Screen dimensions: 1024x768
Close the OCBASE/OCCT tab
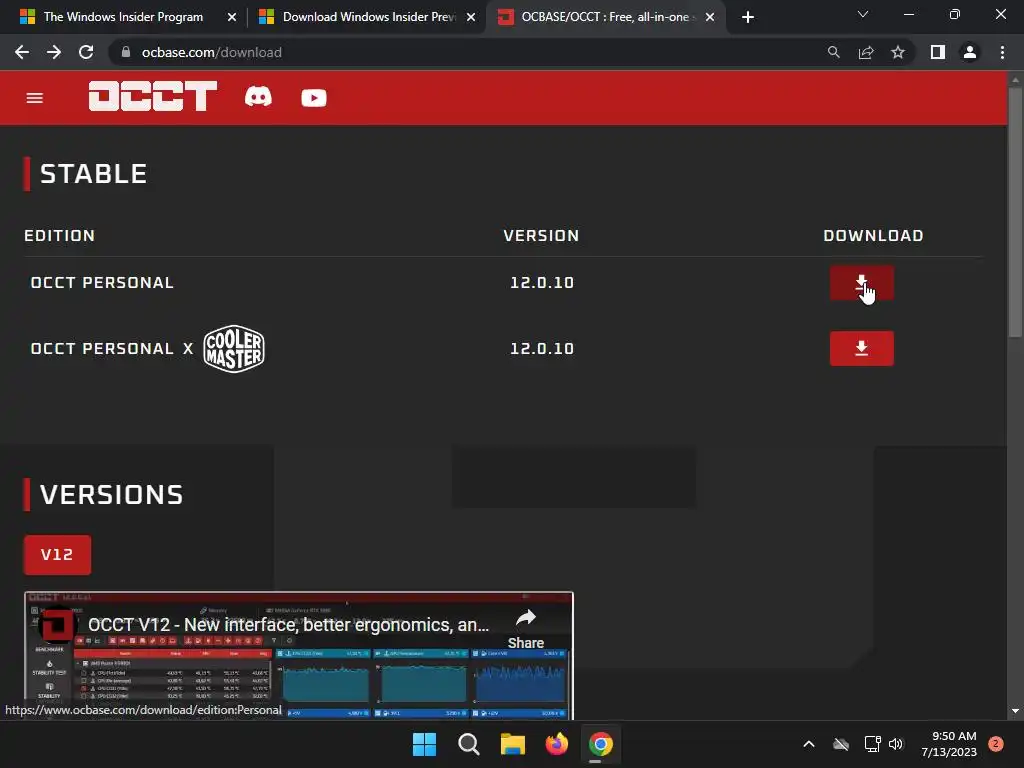pos(710,17)
